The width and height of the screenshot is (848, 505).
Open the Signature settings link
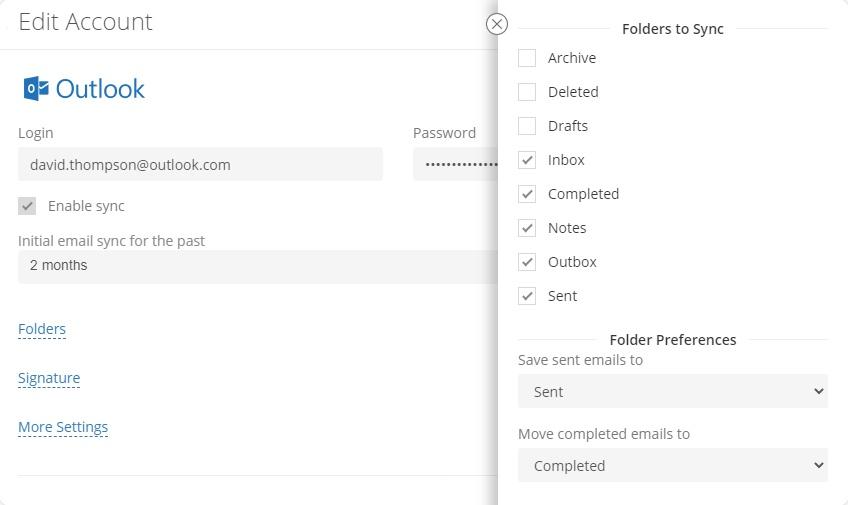(x=49, y=378)
